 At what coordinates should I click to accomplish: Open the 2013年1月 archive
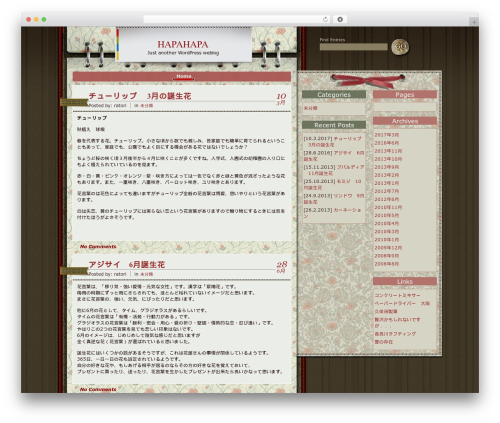coord(387,183)
